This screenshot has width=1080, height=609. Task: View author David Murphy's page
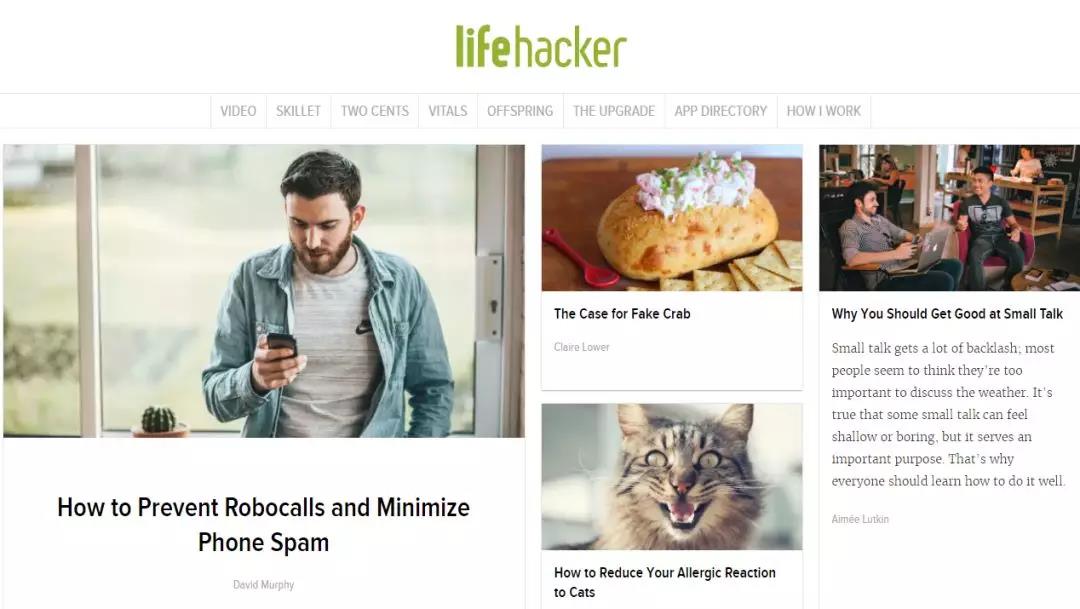coord(264,585)
